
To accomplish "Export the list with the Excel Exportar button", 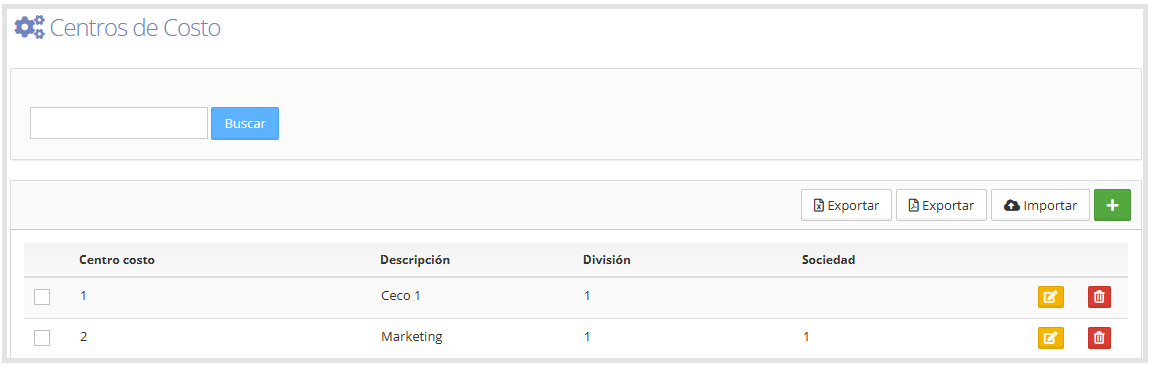I will coord(846,205).
